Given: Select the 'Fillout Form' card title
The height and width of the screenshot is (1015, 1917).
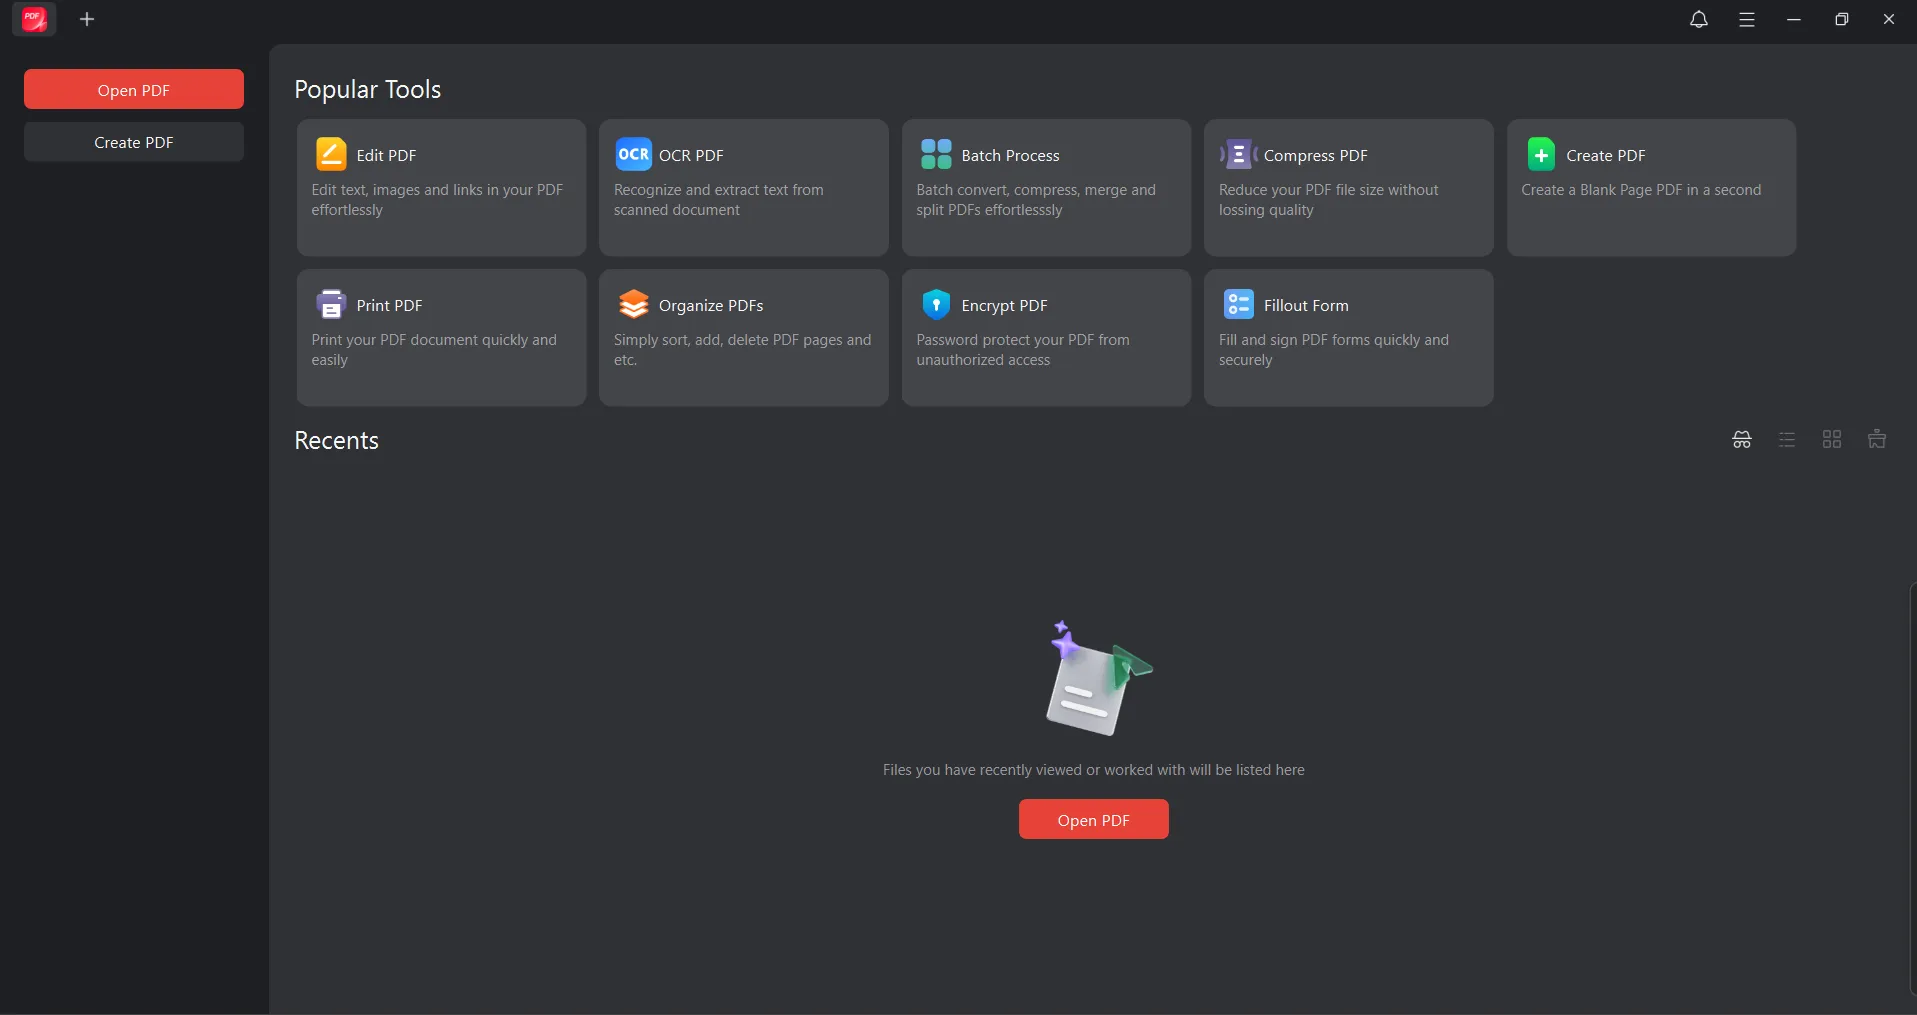Looking at the screenshot, I should point(1306,305).
